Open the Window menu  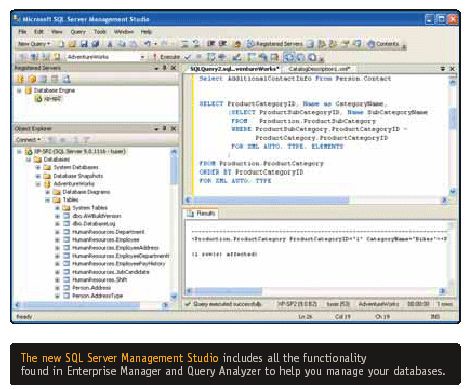pyautogui.click(x=124, y=32)
